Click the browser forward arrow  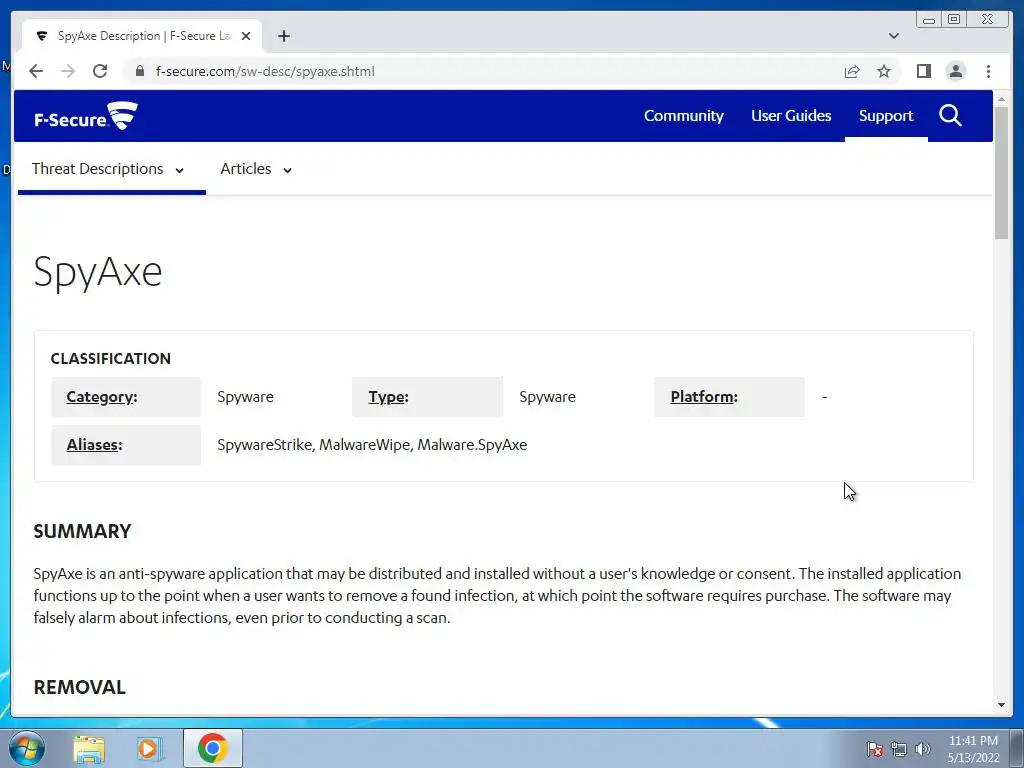coord(68,71)
